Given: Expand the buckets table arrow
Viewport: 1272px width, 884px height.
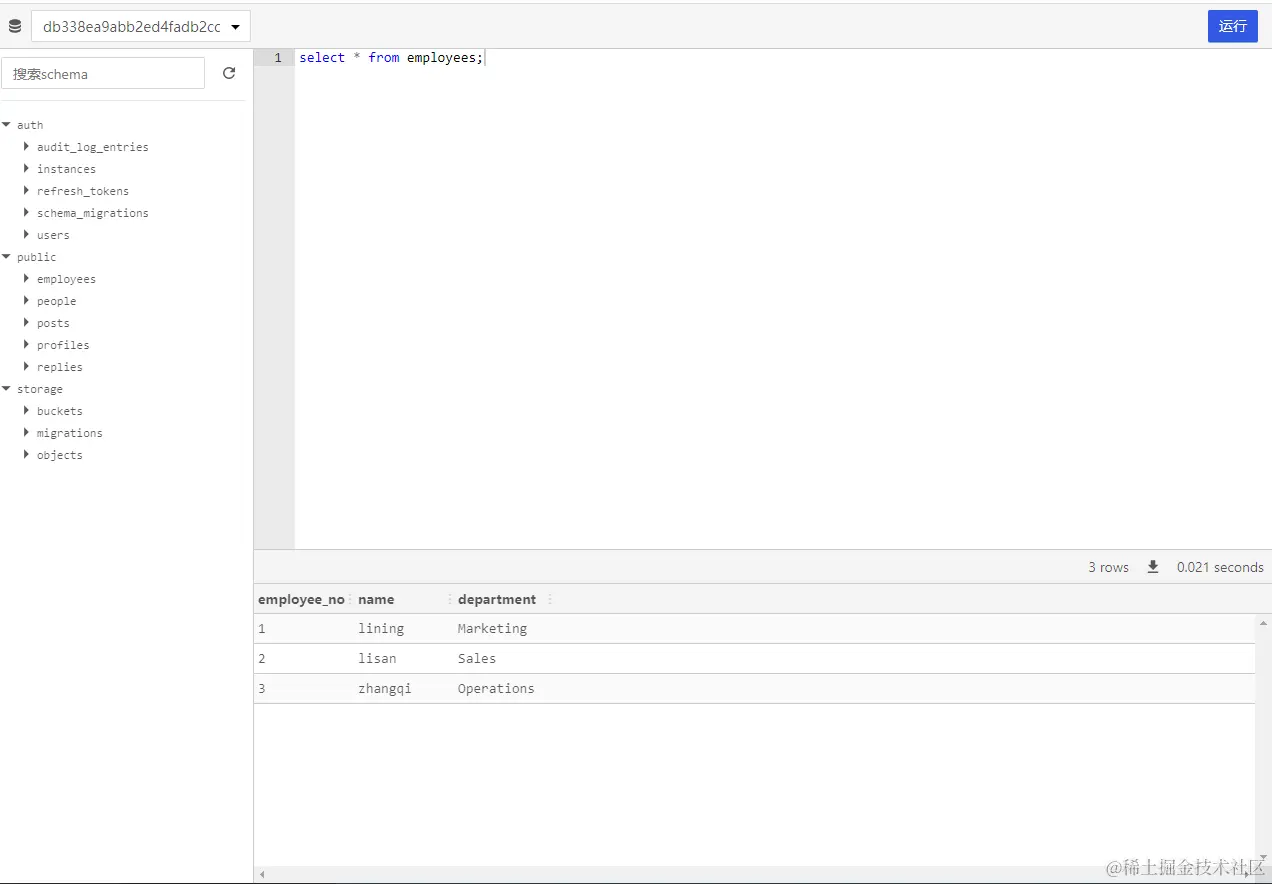Looking at the screenshot, I should pyautogui.click(x=27, y=410).
